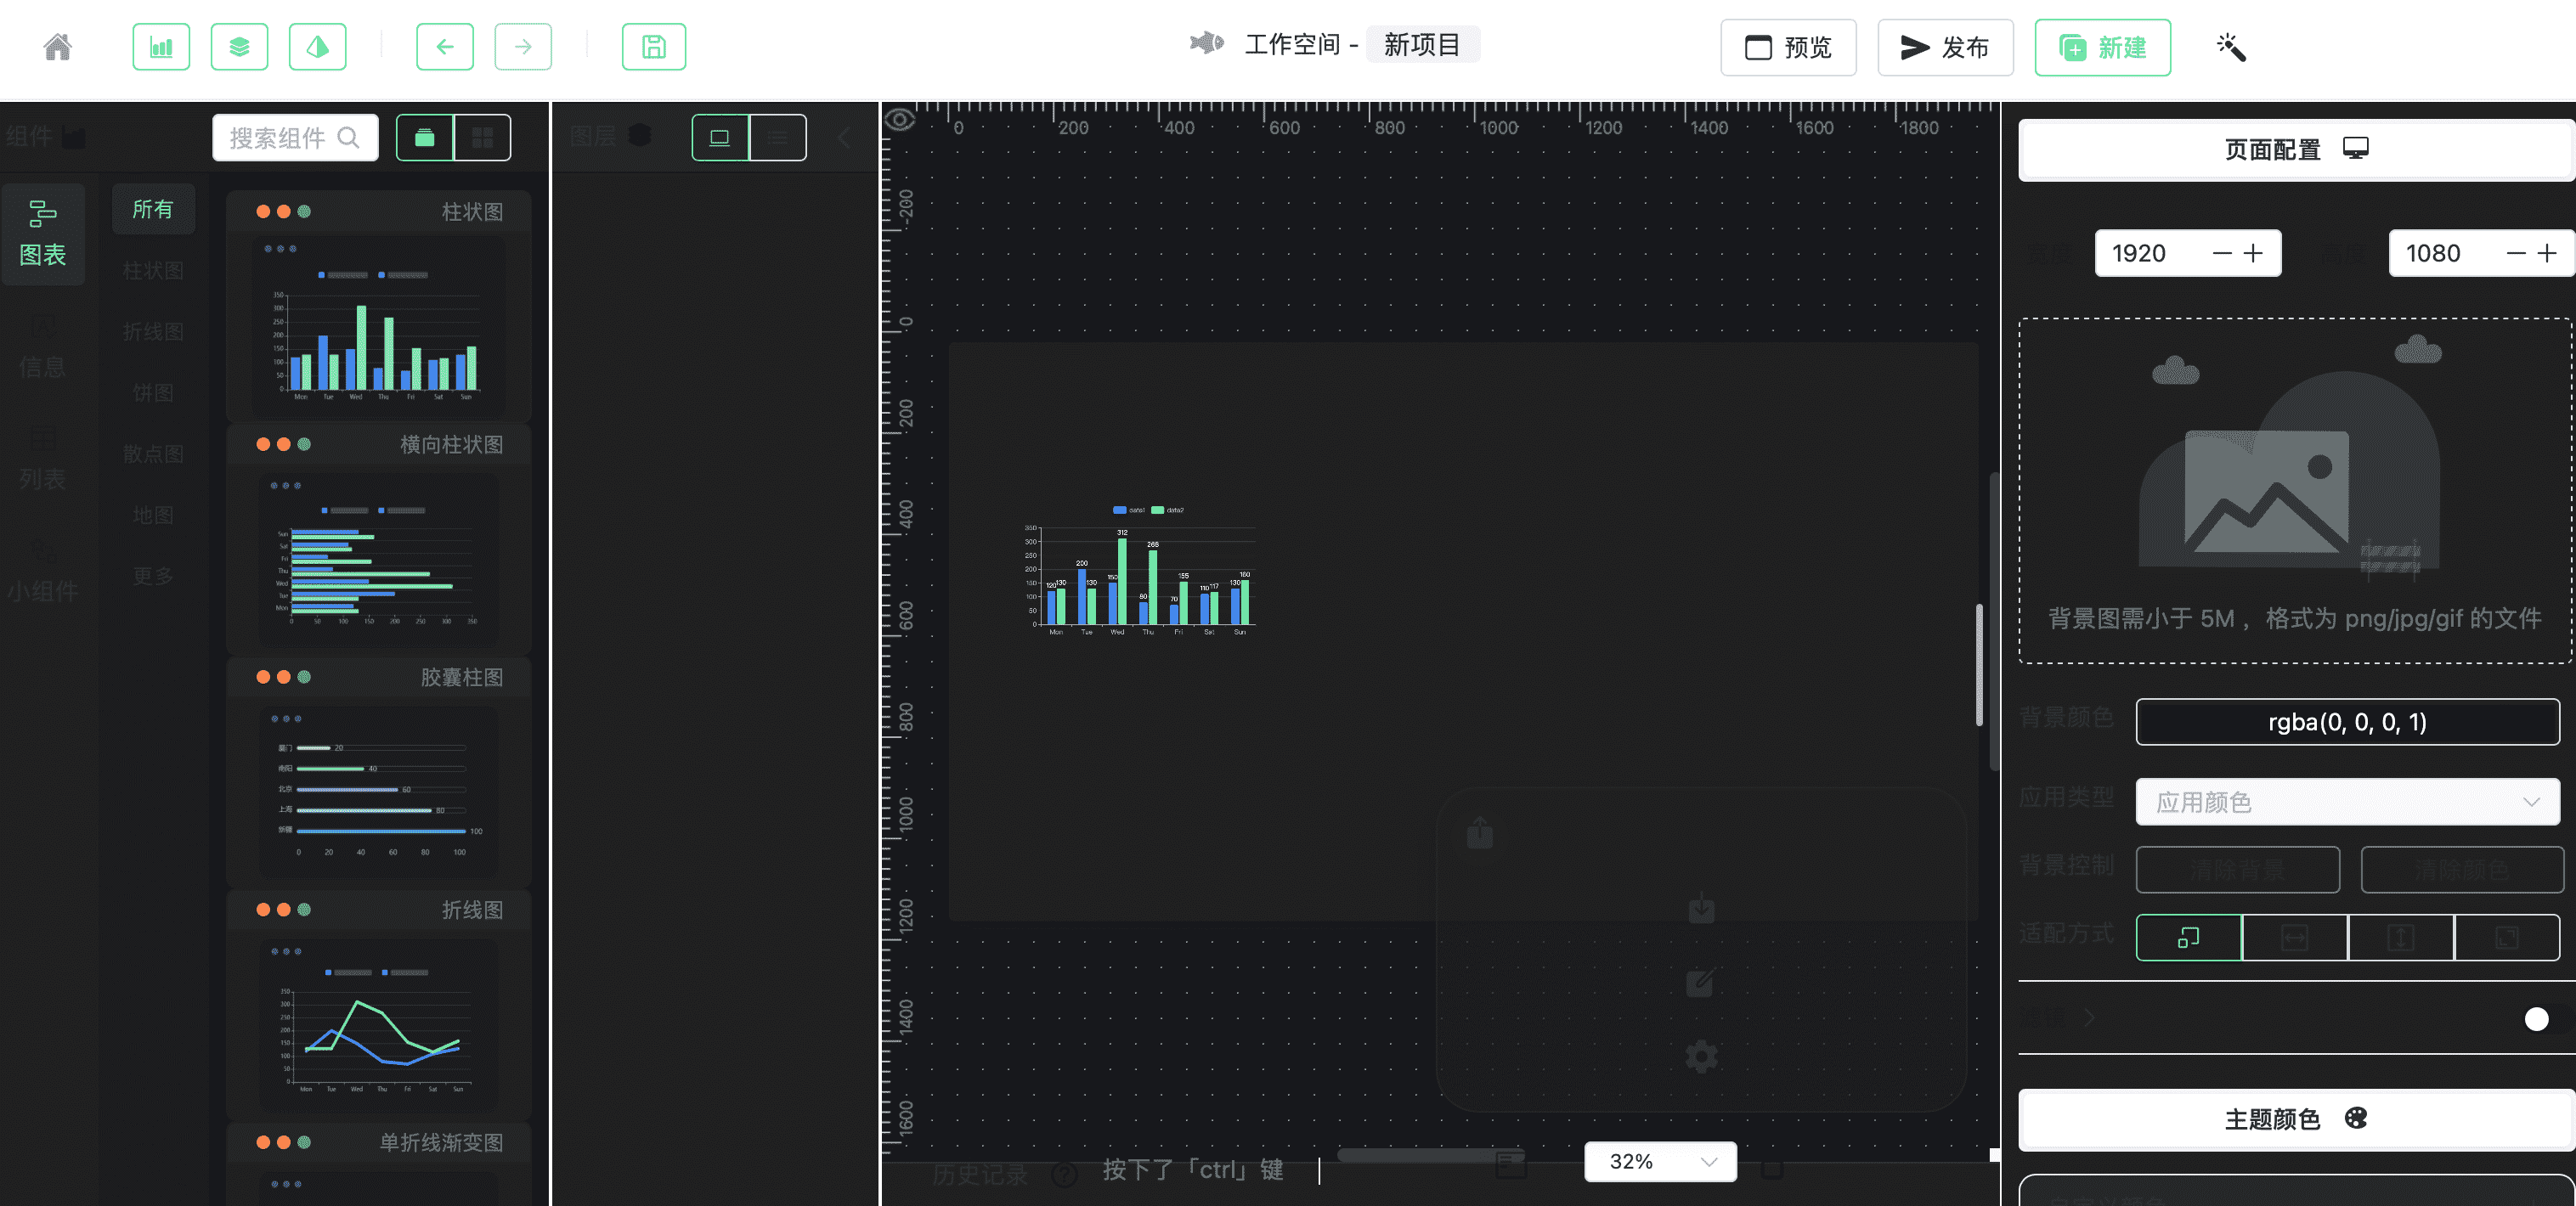
Task: Toggle the layers panel toolbar icon
Action: [240, 46]
